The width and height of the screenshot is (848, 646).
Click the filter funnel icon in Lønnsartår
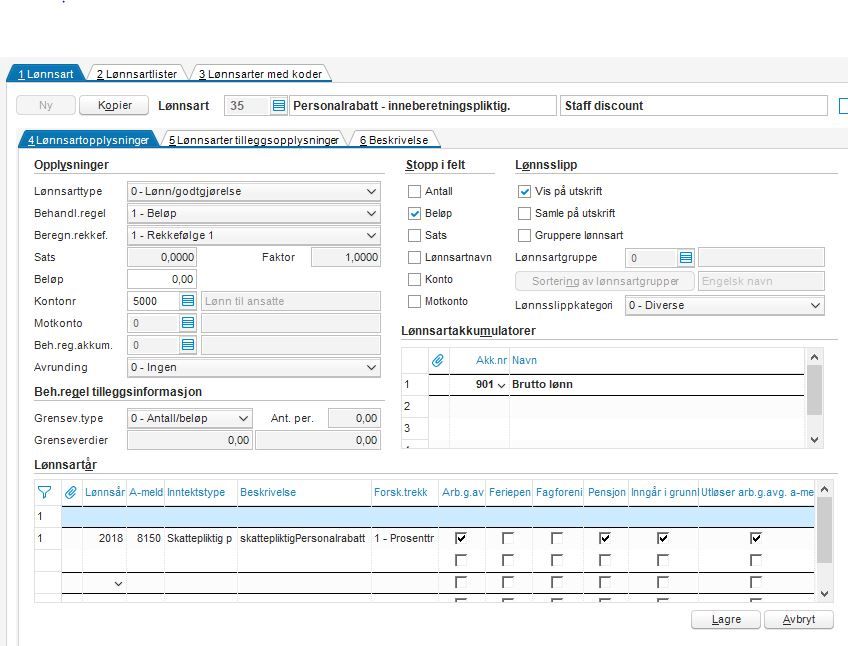[x=44, y=492]
